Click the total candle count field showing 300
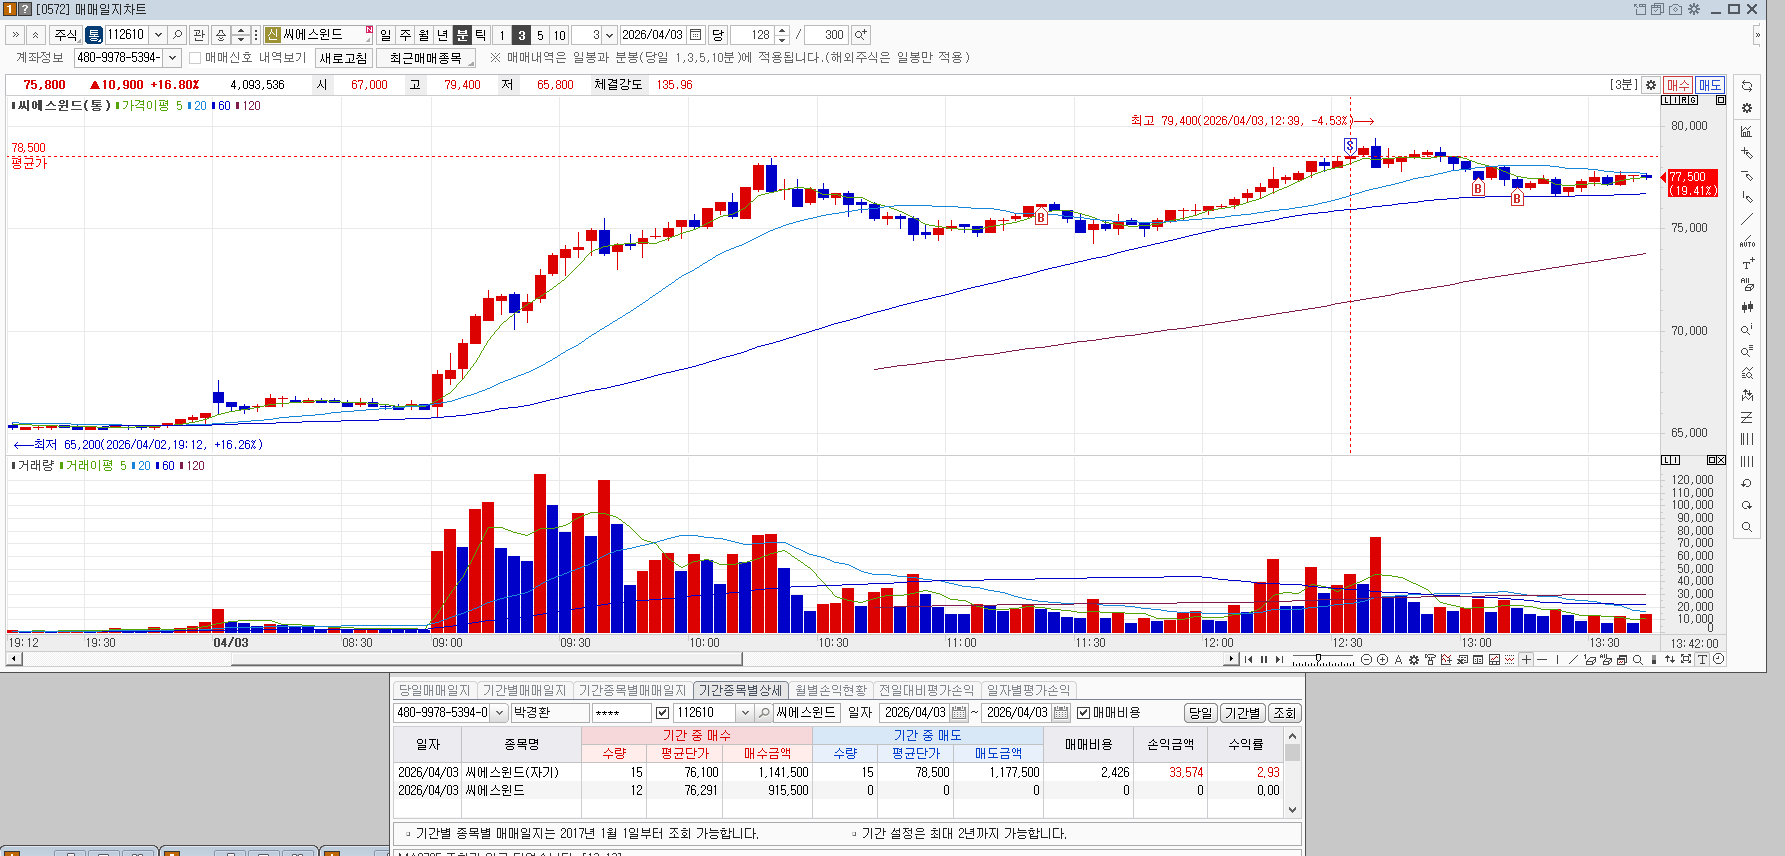Screen dimensions: 1785x856 [827, 35]
